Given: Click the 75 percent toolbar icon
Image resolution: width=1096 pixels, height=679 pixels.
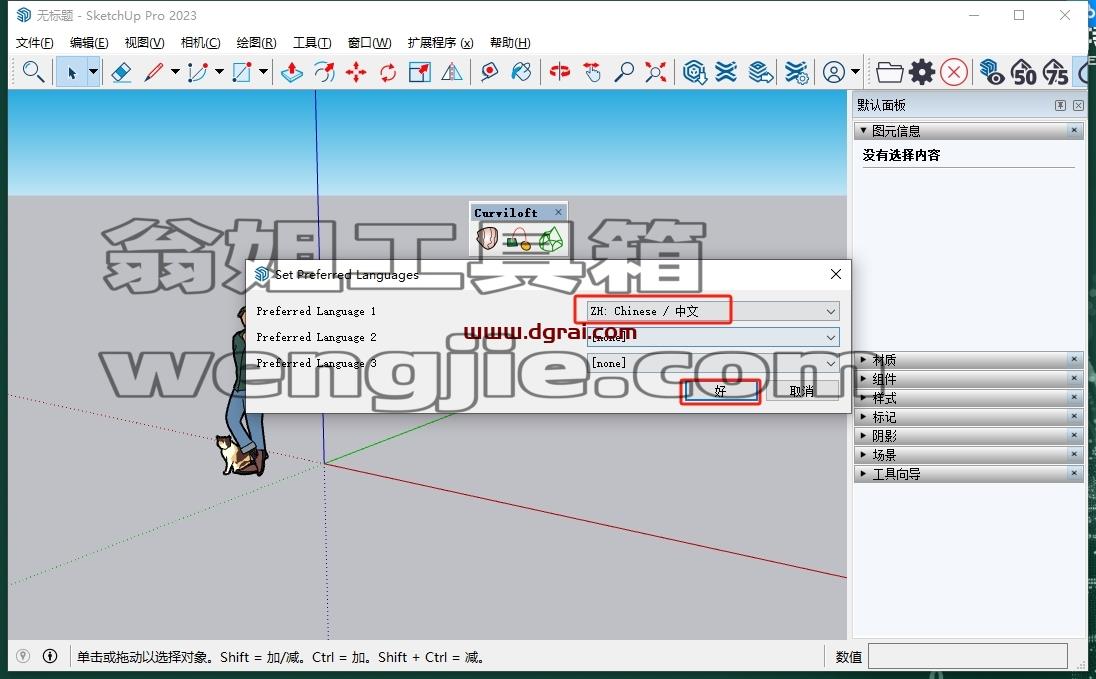Looking at the screenshot, I should 1055,72.
